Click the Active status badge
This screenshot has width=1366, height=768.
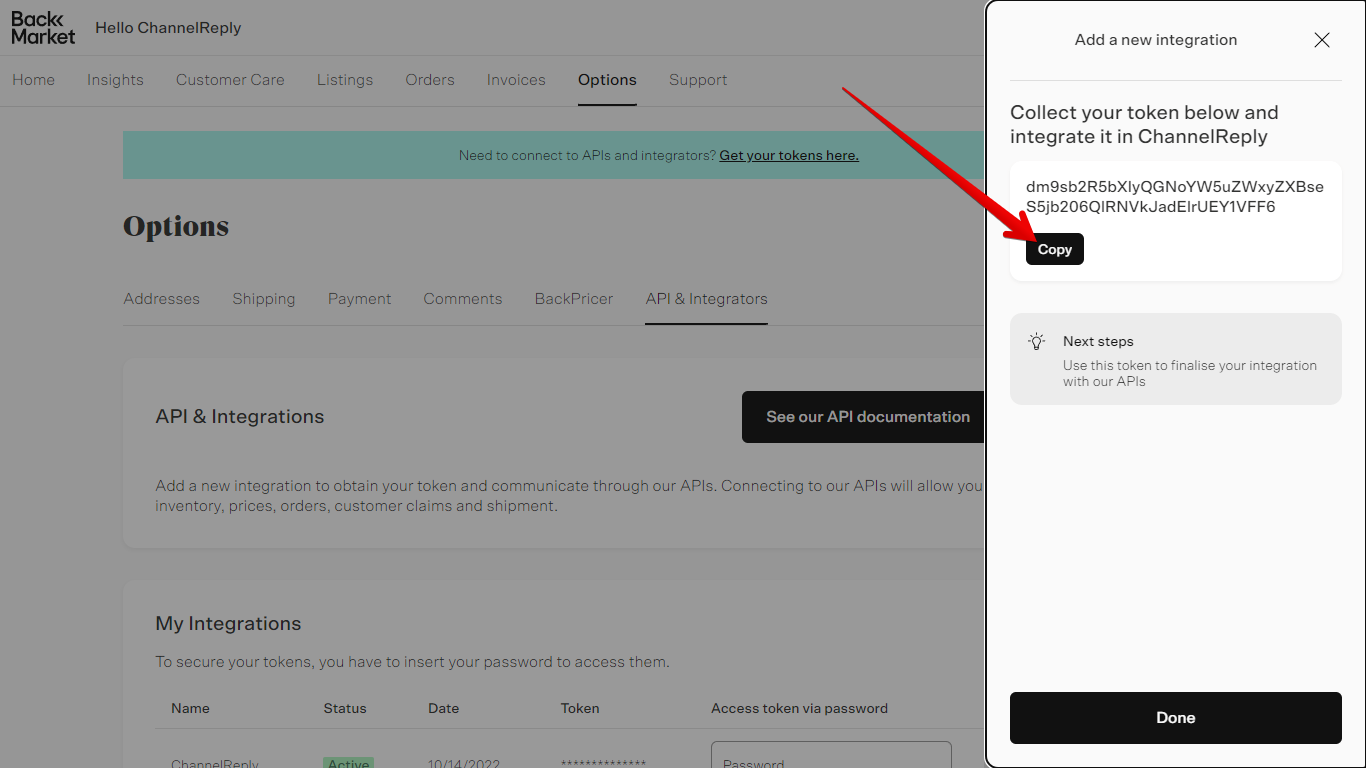(348, 763)
